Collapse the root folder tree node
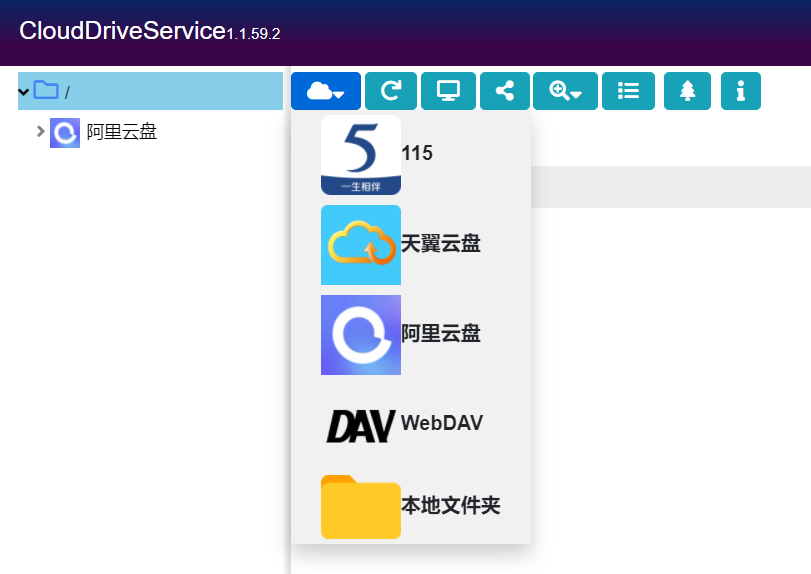Image resolution: width=811 pixels, height=574 pixels. coord(23,92)
